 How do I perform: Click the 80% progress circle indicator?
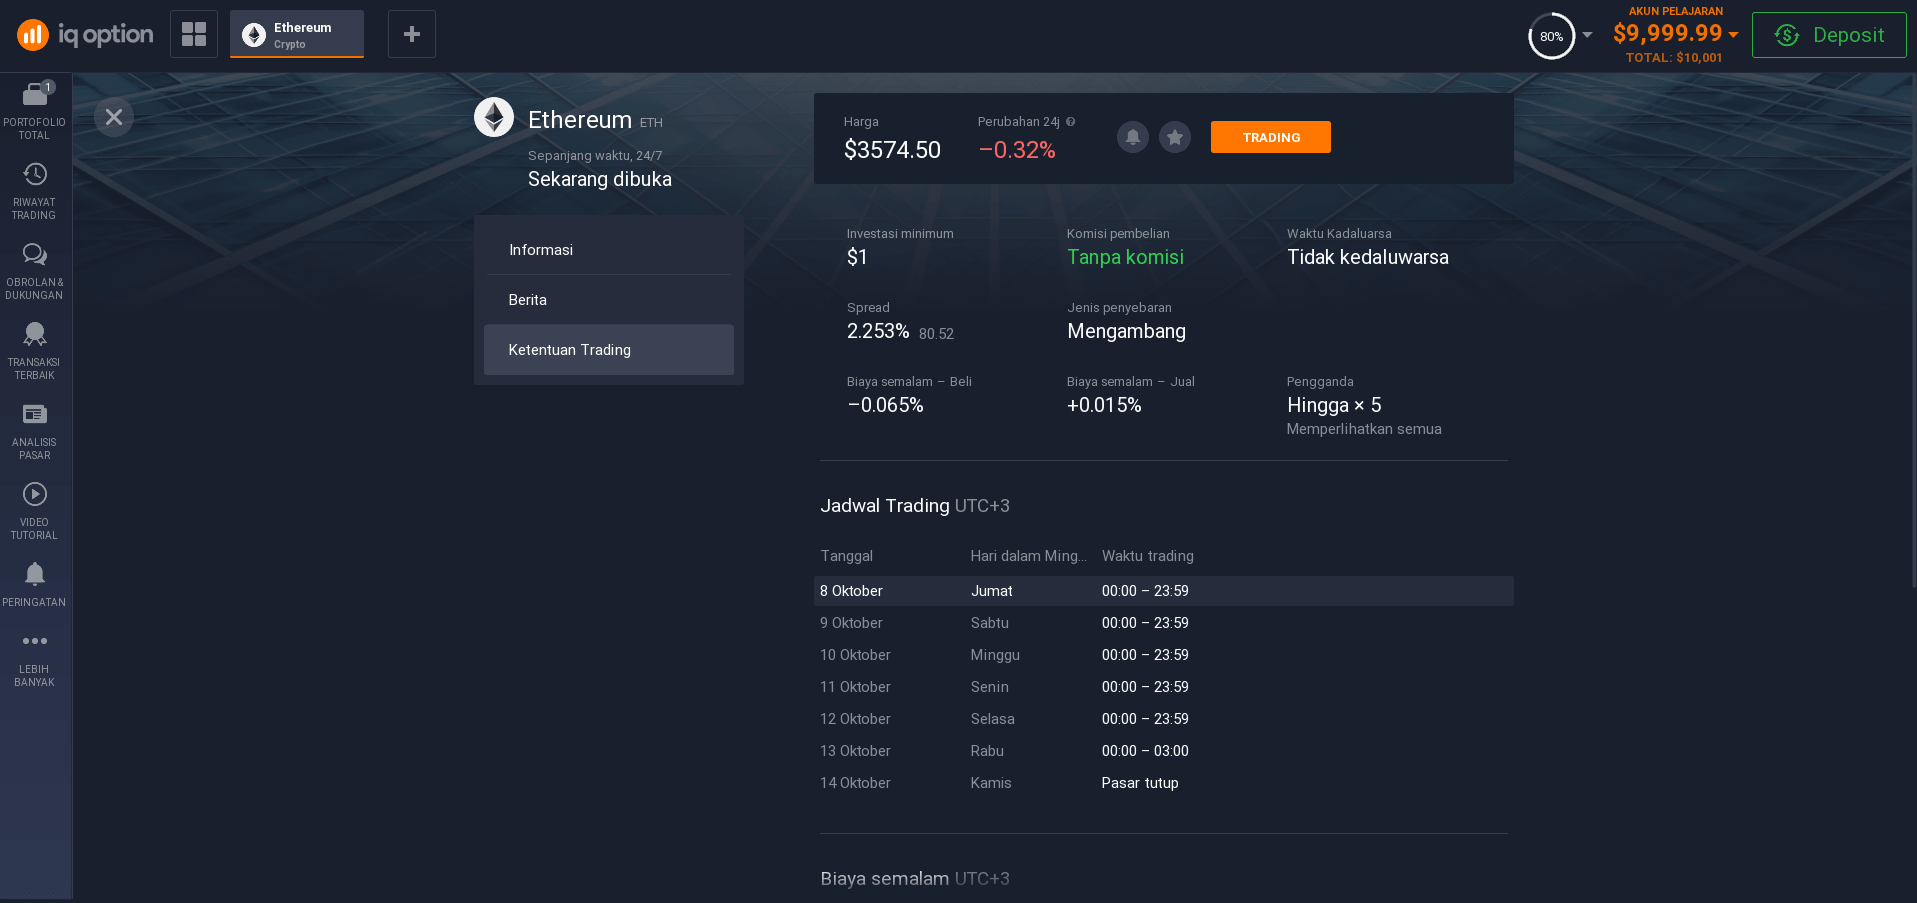coord(1551,36)
